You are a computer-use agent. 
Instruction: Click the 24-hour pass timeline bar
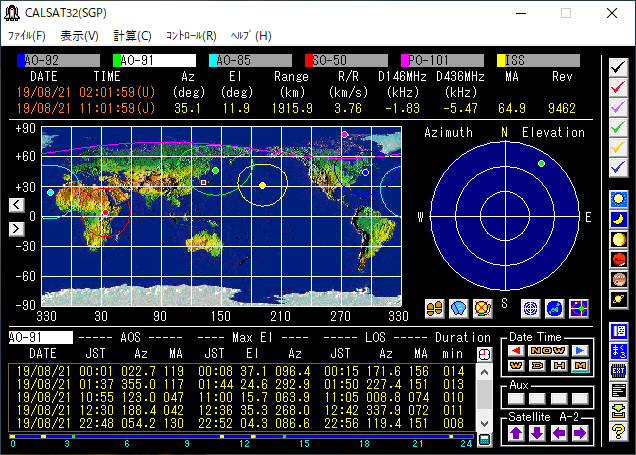coord(242,437)
